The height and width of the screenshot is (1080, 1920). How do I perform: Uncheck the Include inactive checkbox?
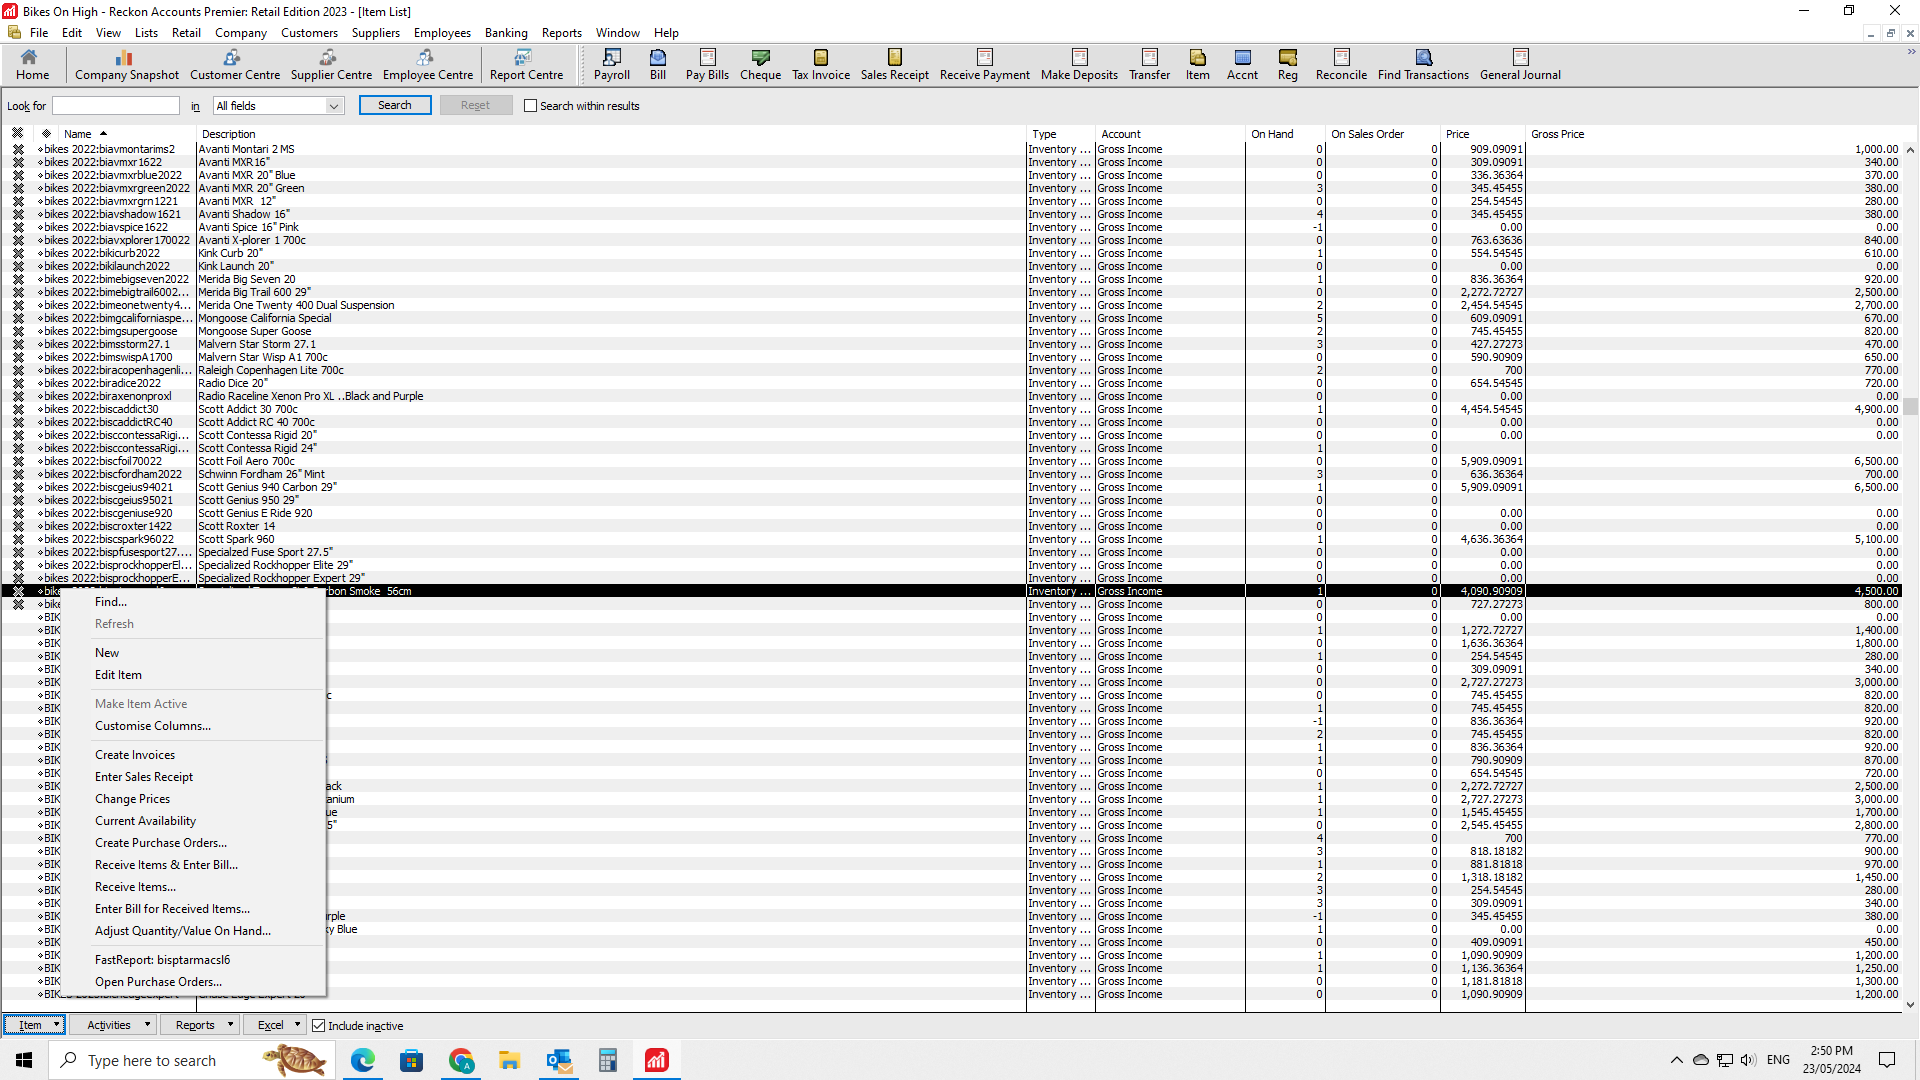[319, 1026]
